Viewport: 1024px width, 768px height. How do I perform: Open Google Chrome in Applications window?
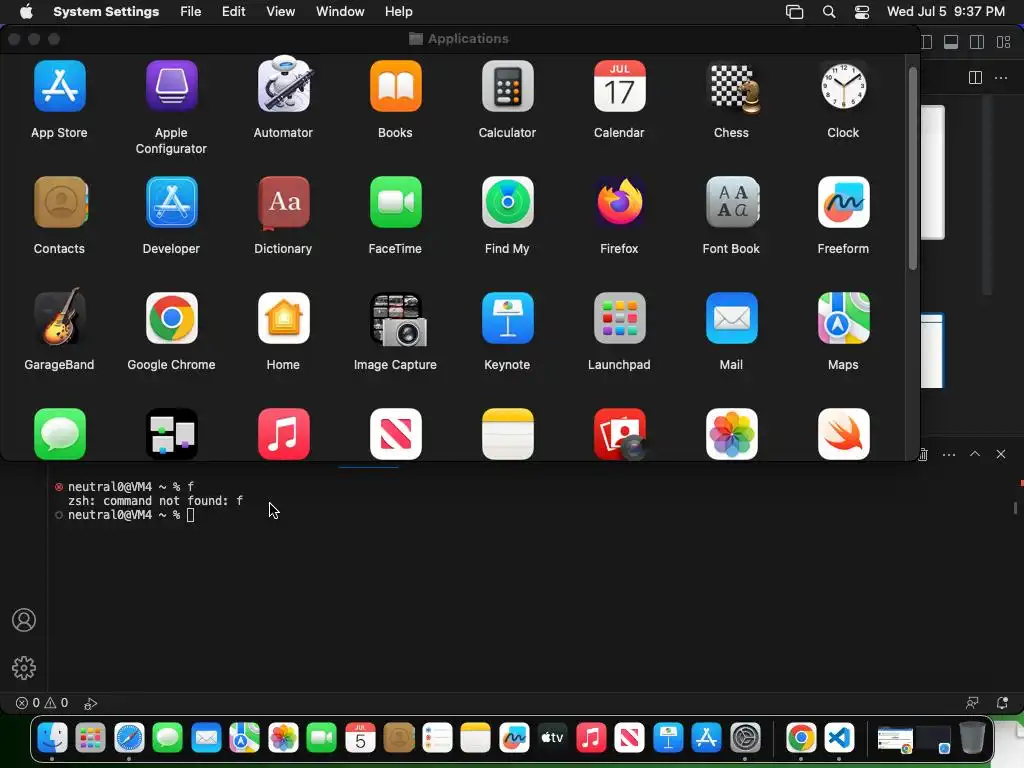172,318
